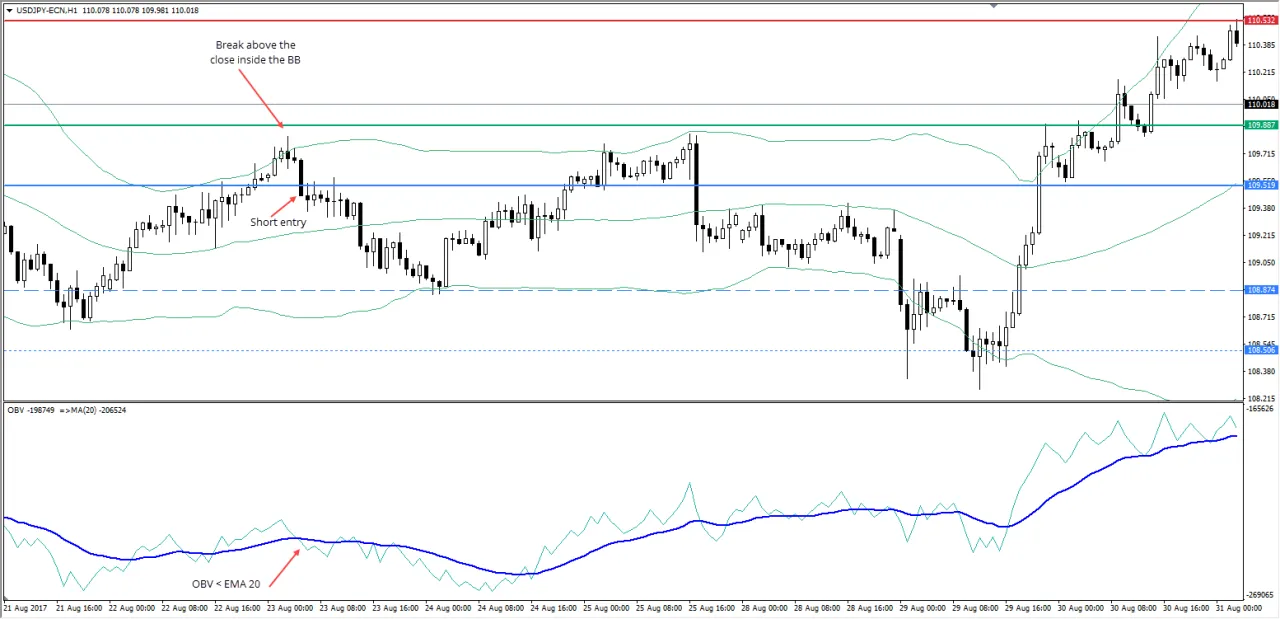Click the 23 Aug 00:00 time label
1280x619 pixels.
[x=290, y=607]
